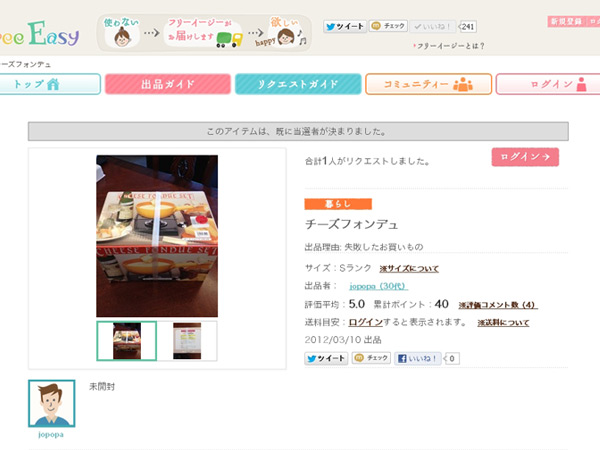Image resolution: width=600 pixels, height=450 pixels.
Task: Open the リクエストガイド navigation tab
Action: tap(298, 84)
